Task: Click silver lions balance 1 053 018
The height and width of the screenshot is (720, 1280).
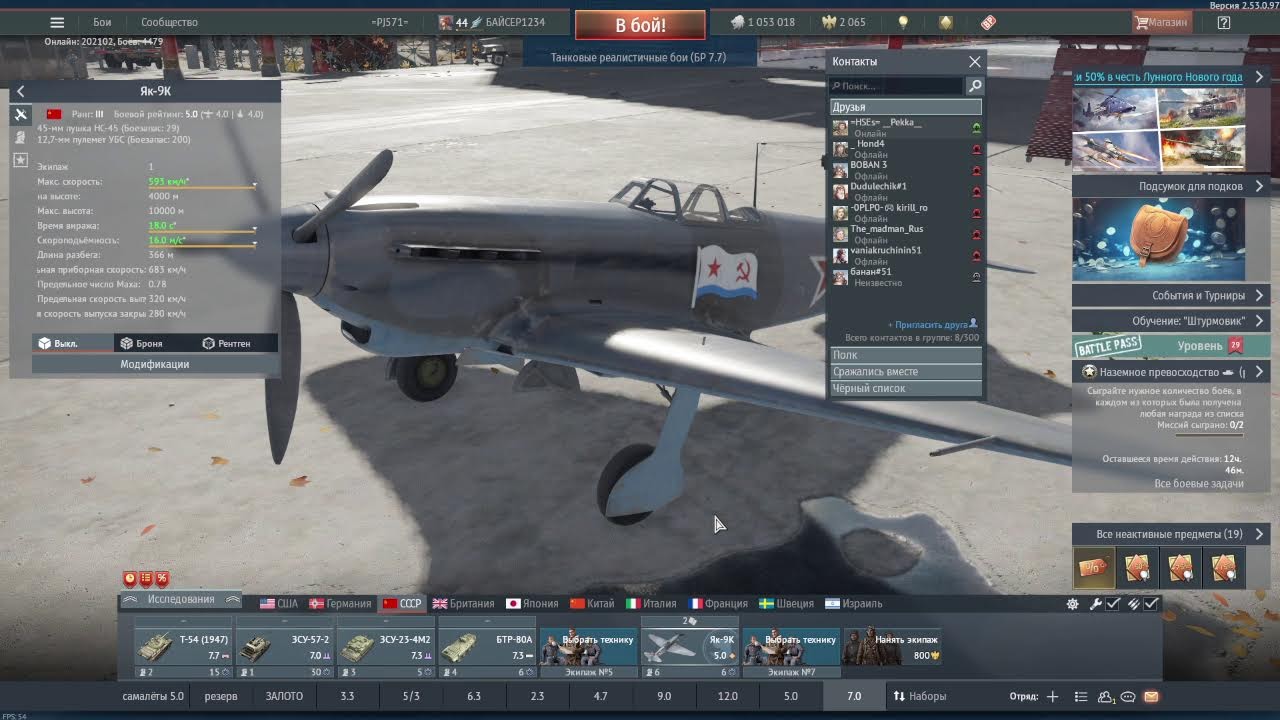Action: [x=763, y=22]
